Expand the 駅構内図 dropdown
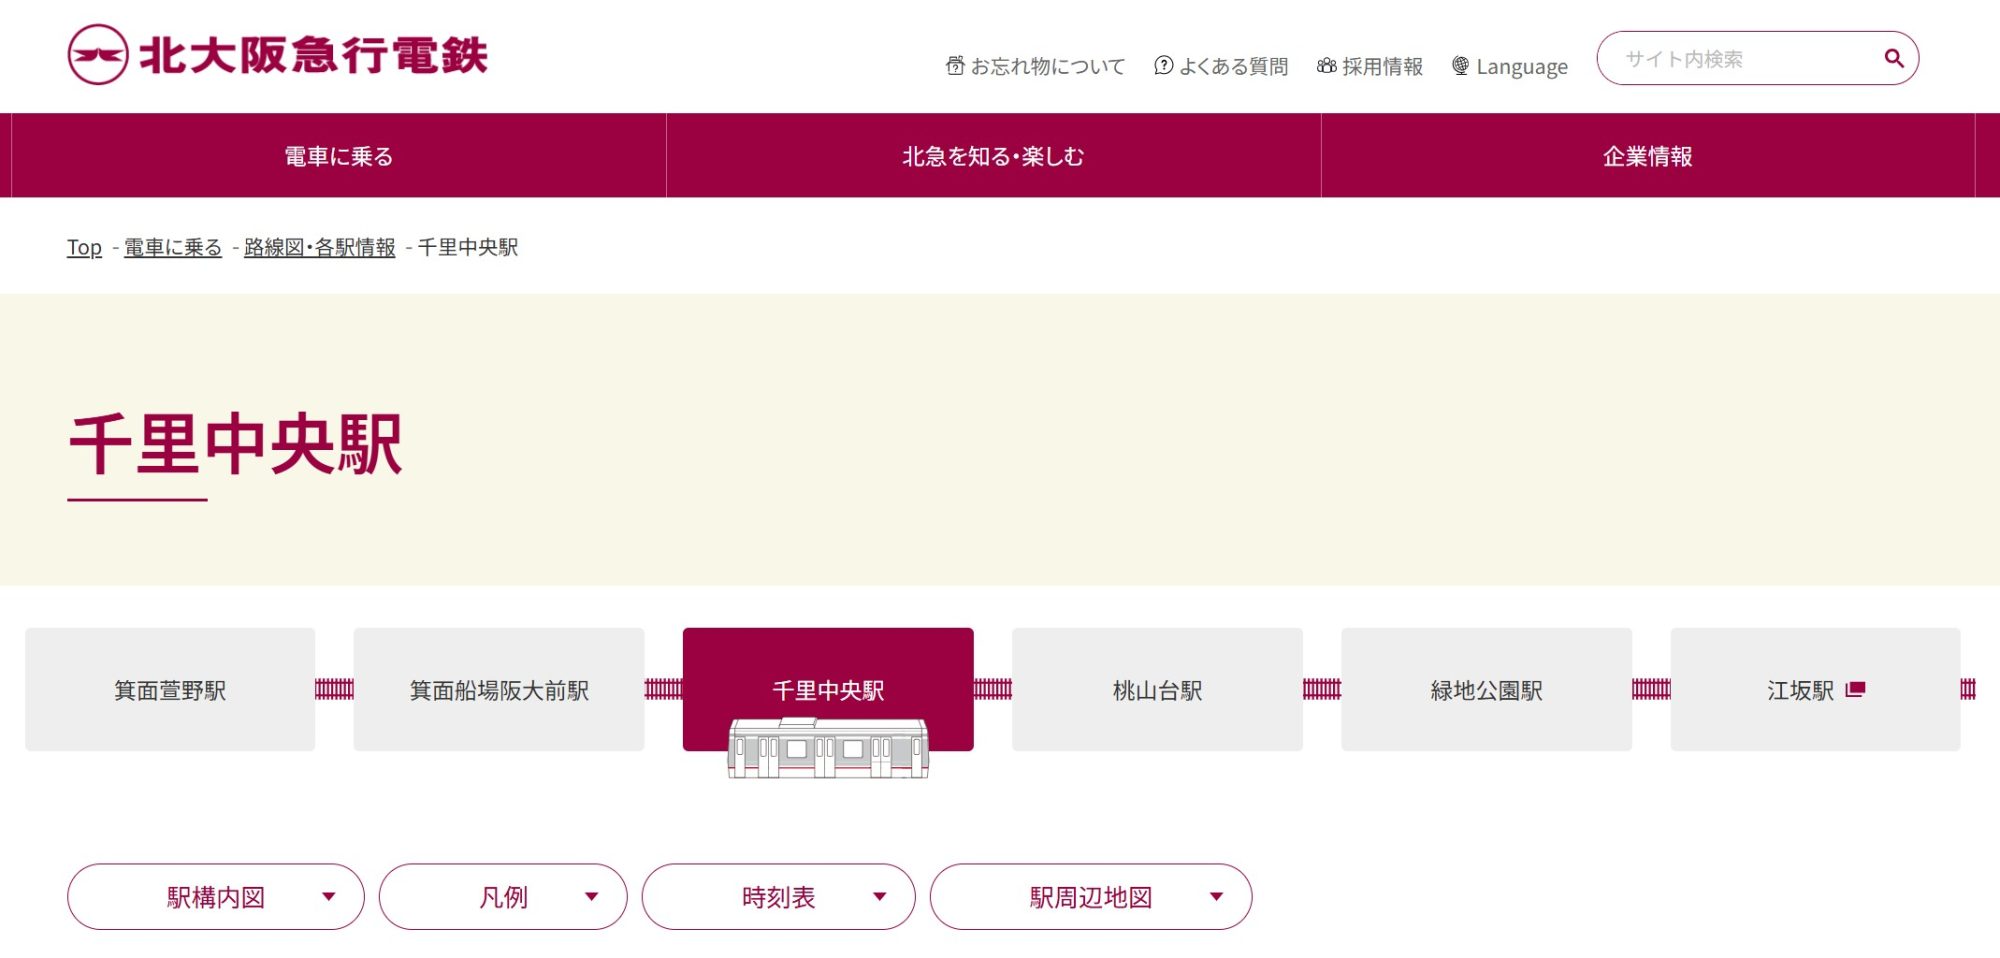This screenshot has height=958, width=2000. (216, 897)
